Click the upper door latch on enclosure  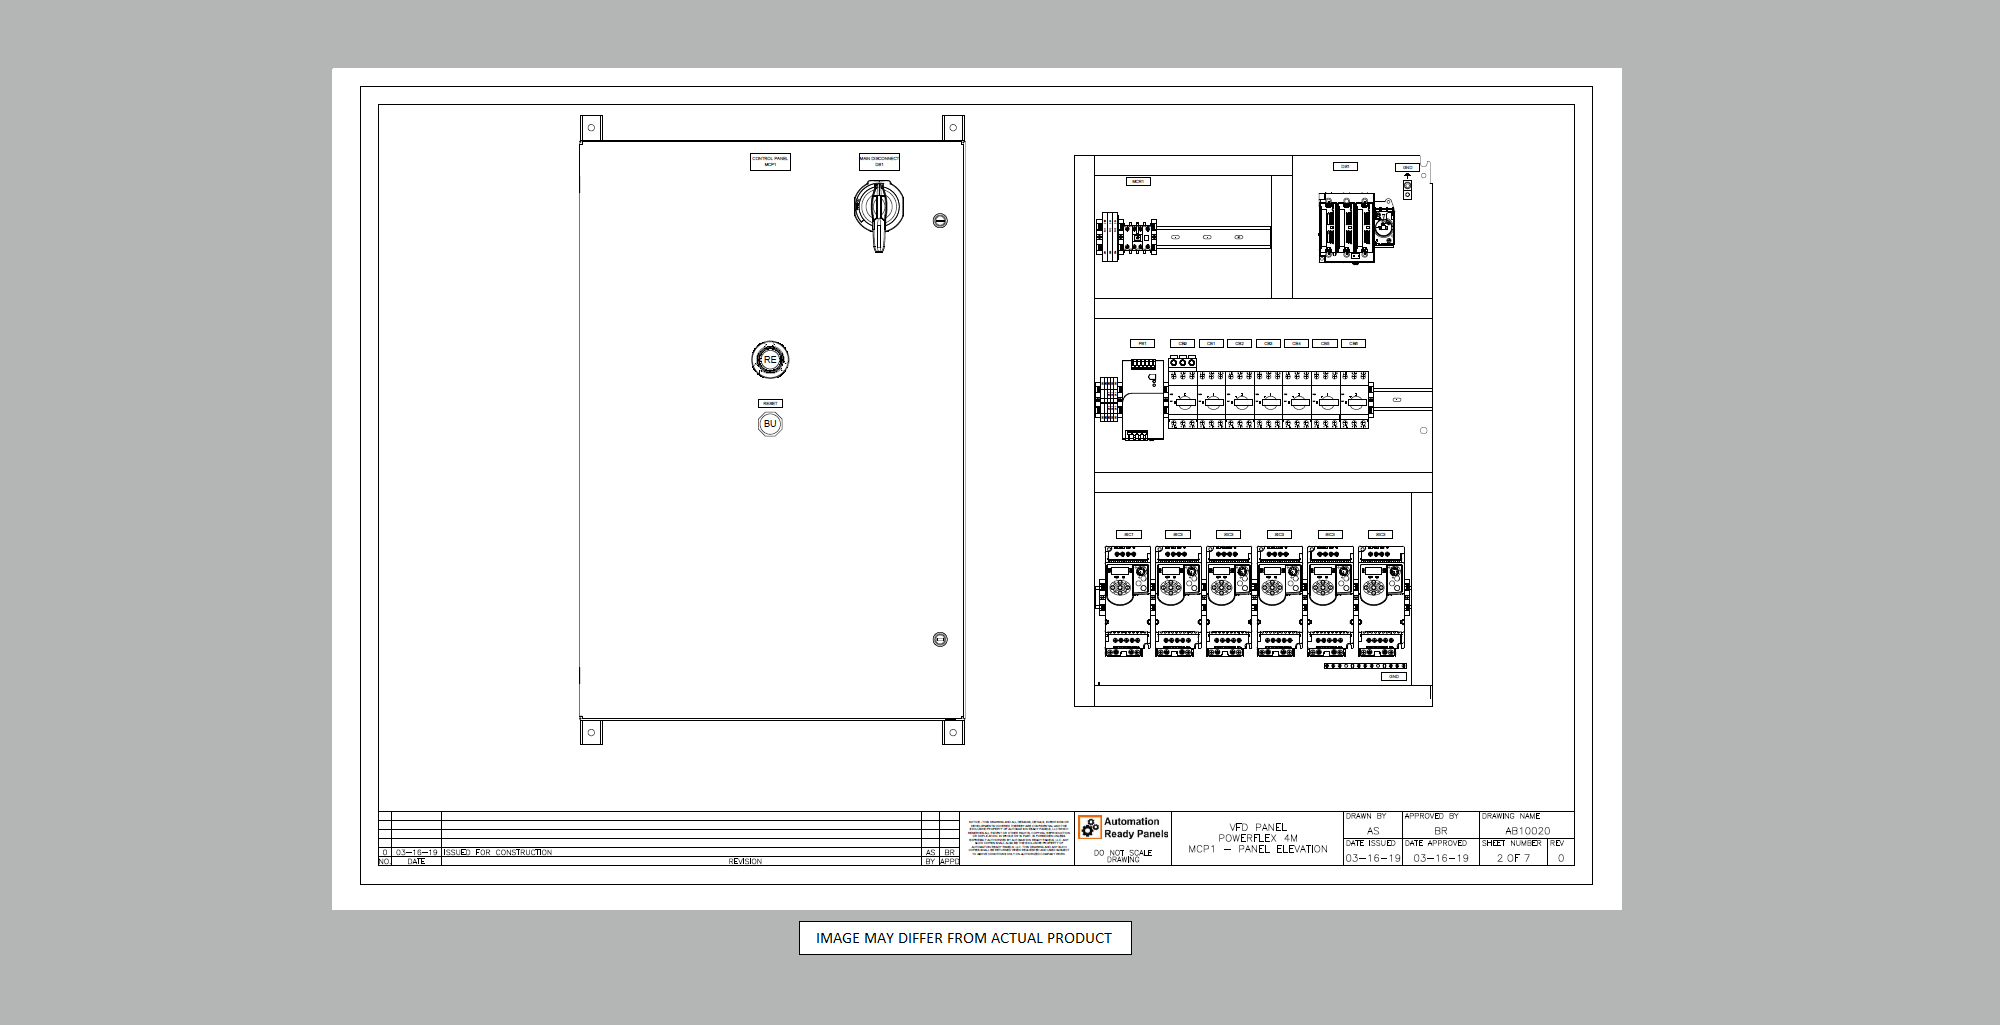(x=940, y=221)
